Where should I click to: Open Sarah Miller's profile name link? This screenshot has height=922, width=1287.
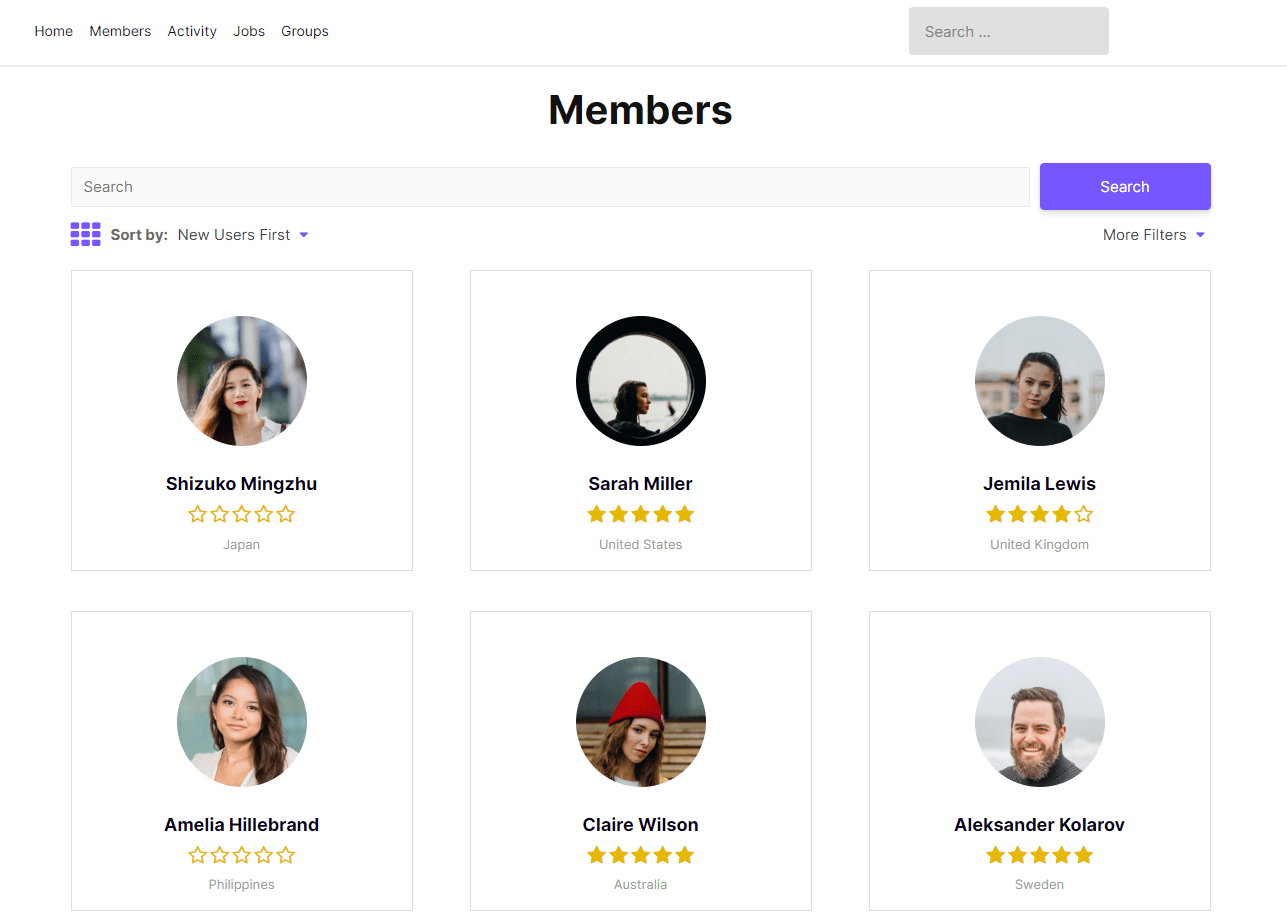(640, 484)
